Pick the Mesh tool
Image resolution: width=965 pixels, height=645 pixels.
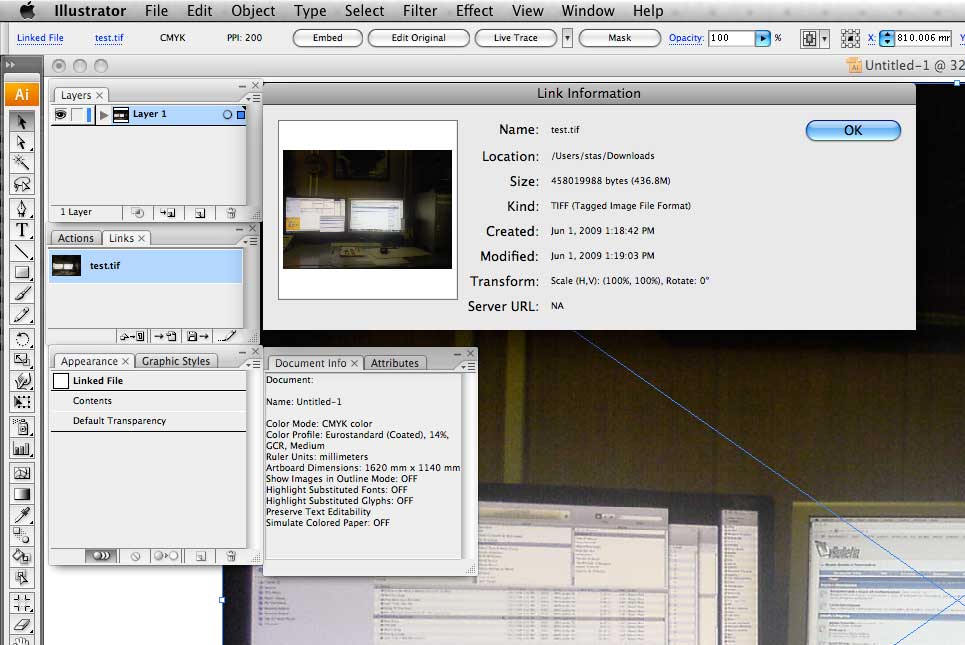click(x=22, y=473)
